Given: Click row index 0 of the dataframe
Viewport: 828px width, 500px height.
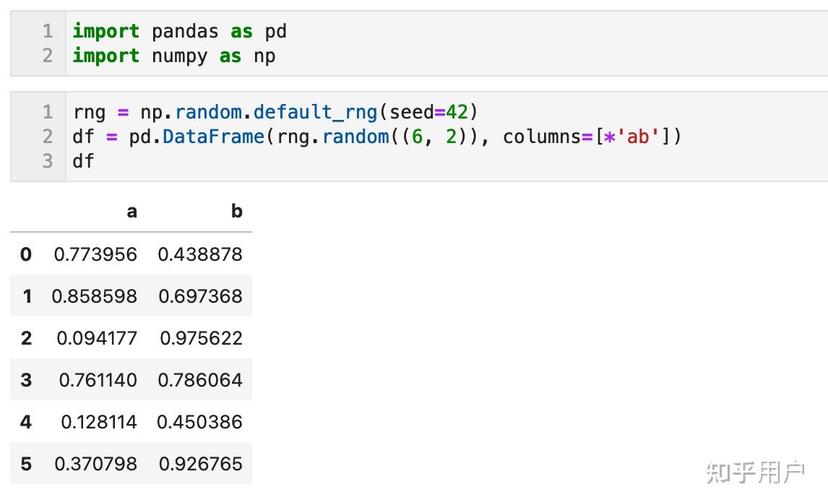Looking at the screenshot, I should [x=26, y=254].
